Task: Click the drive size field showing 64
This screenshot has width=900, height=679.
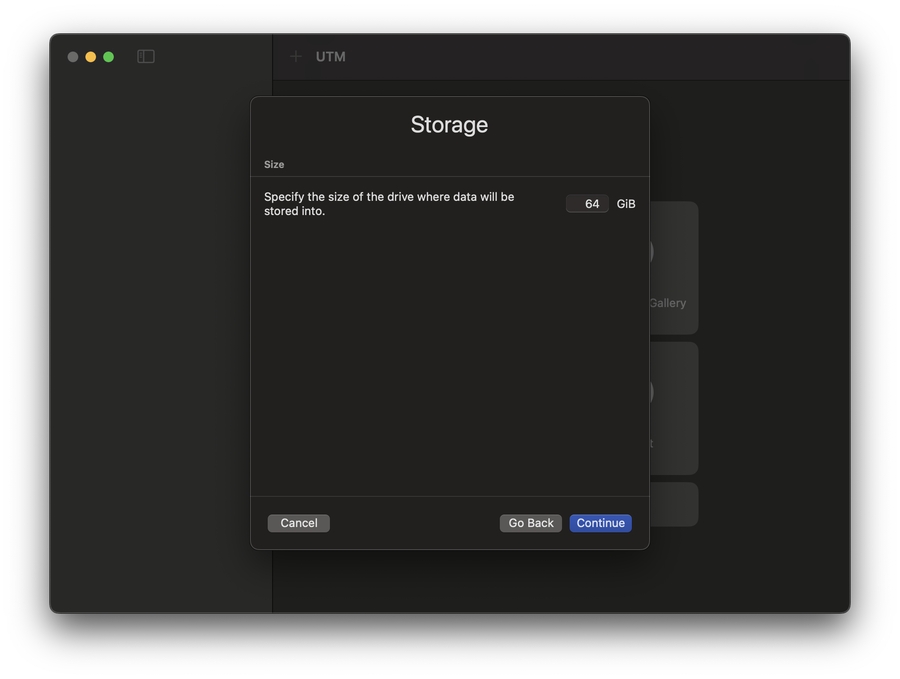Action: [x=587, y=204]
